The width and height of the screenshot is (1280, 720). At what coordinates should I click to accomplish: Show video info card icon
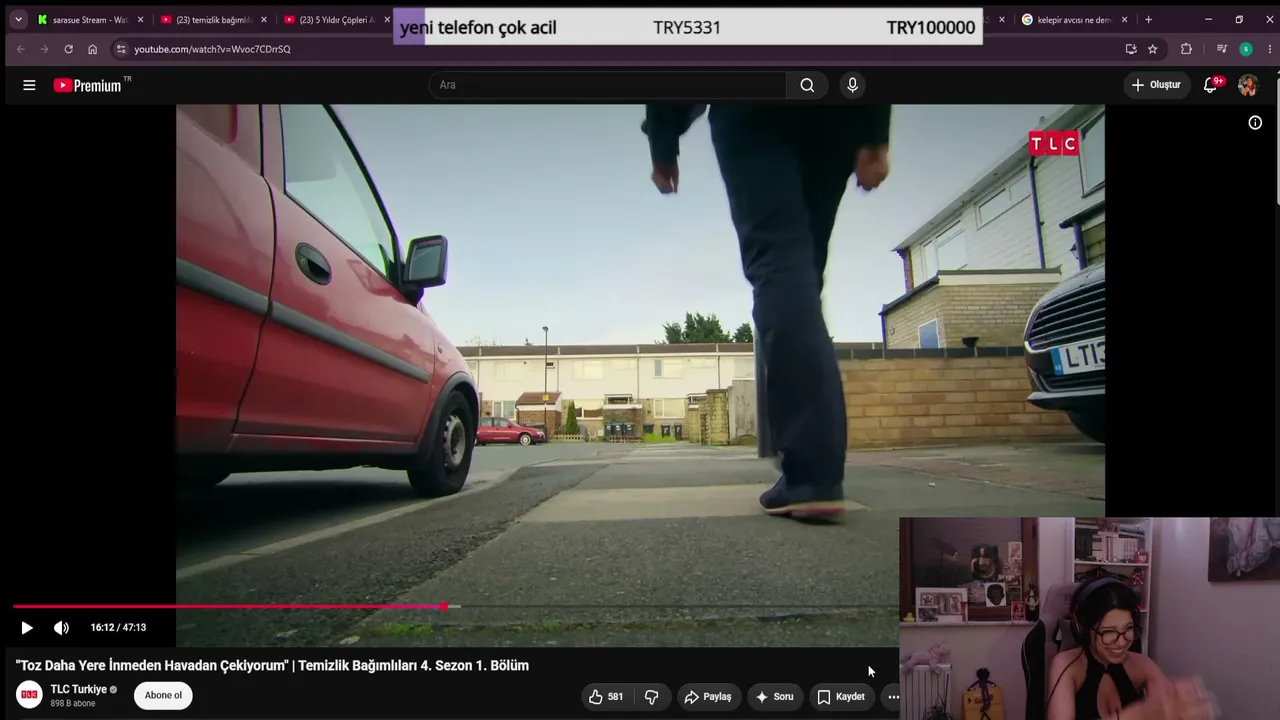1255,123
